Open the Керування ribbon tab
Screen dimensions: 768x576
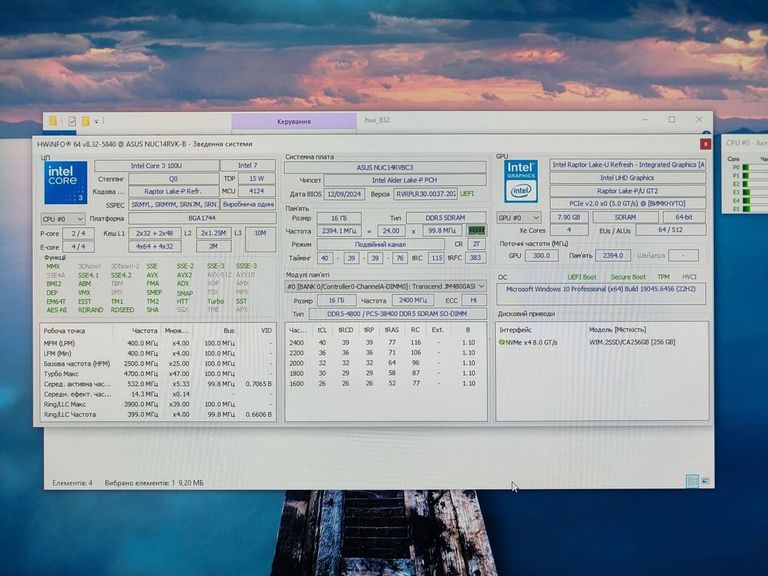(293, 121)
